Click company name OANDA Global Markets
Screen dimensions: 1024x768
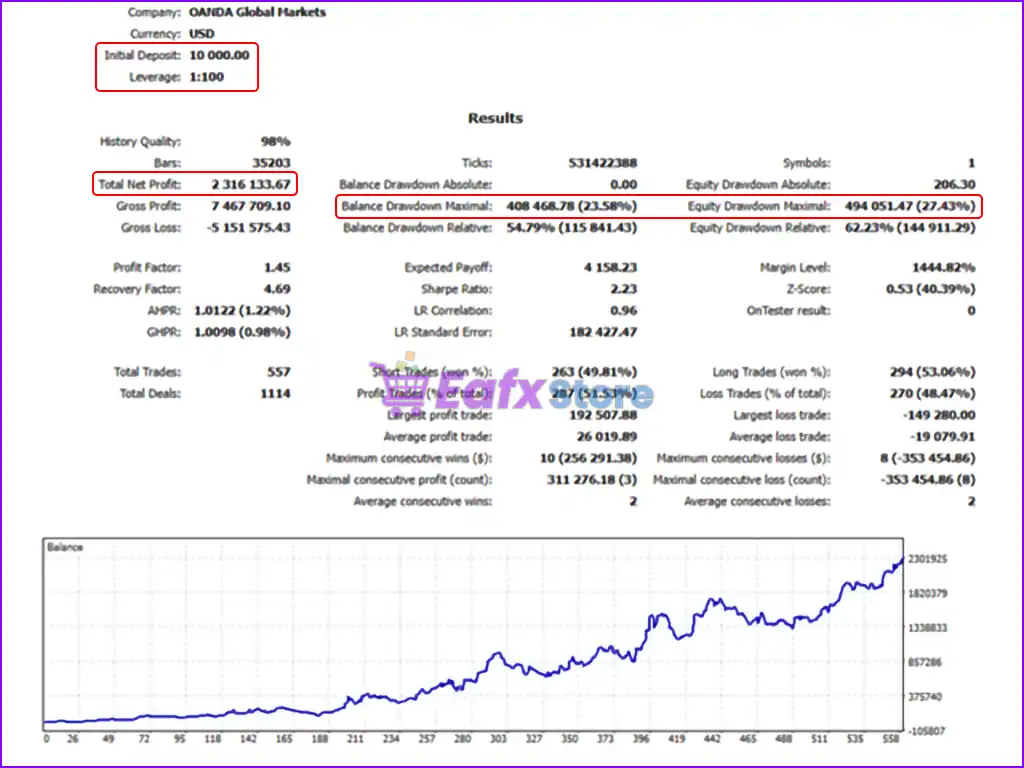pos(257,12)
